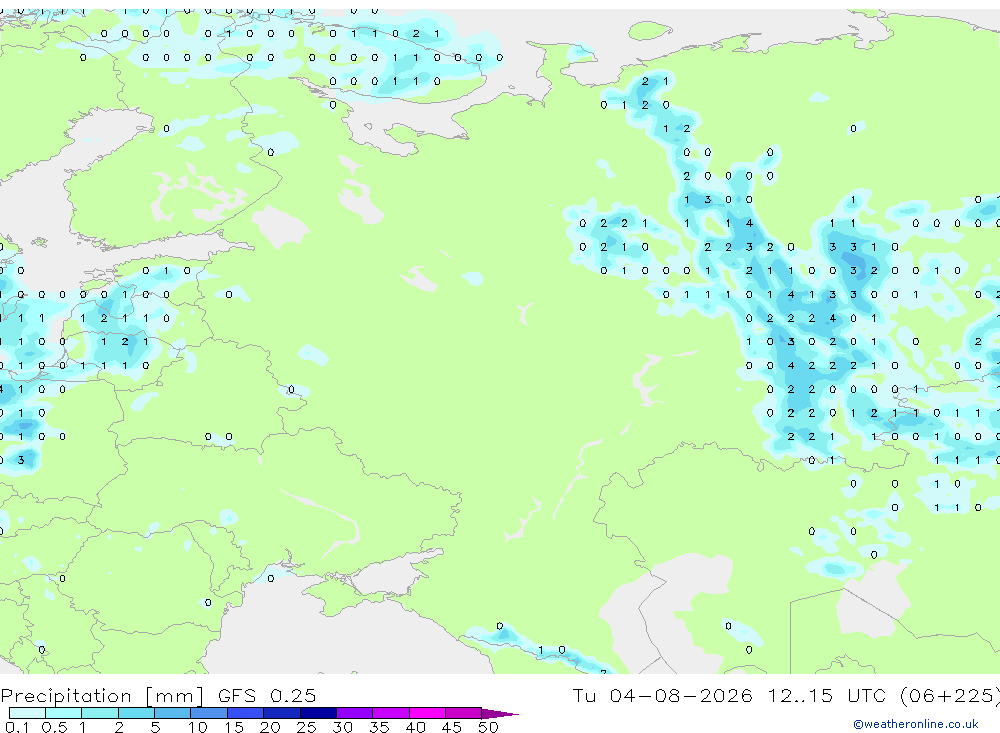Click the above-50 mm legend arrow tip
The image size is (1000, 733).
coord(501,714)
